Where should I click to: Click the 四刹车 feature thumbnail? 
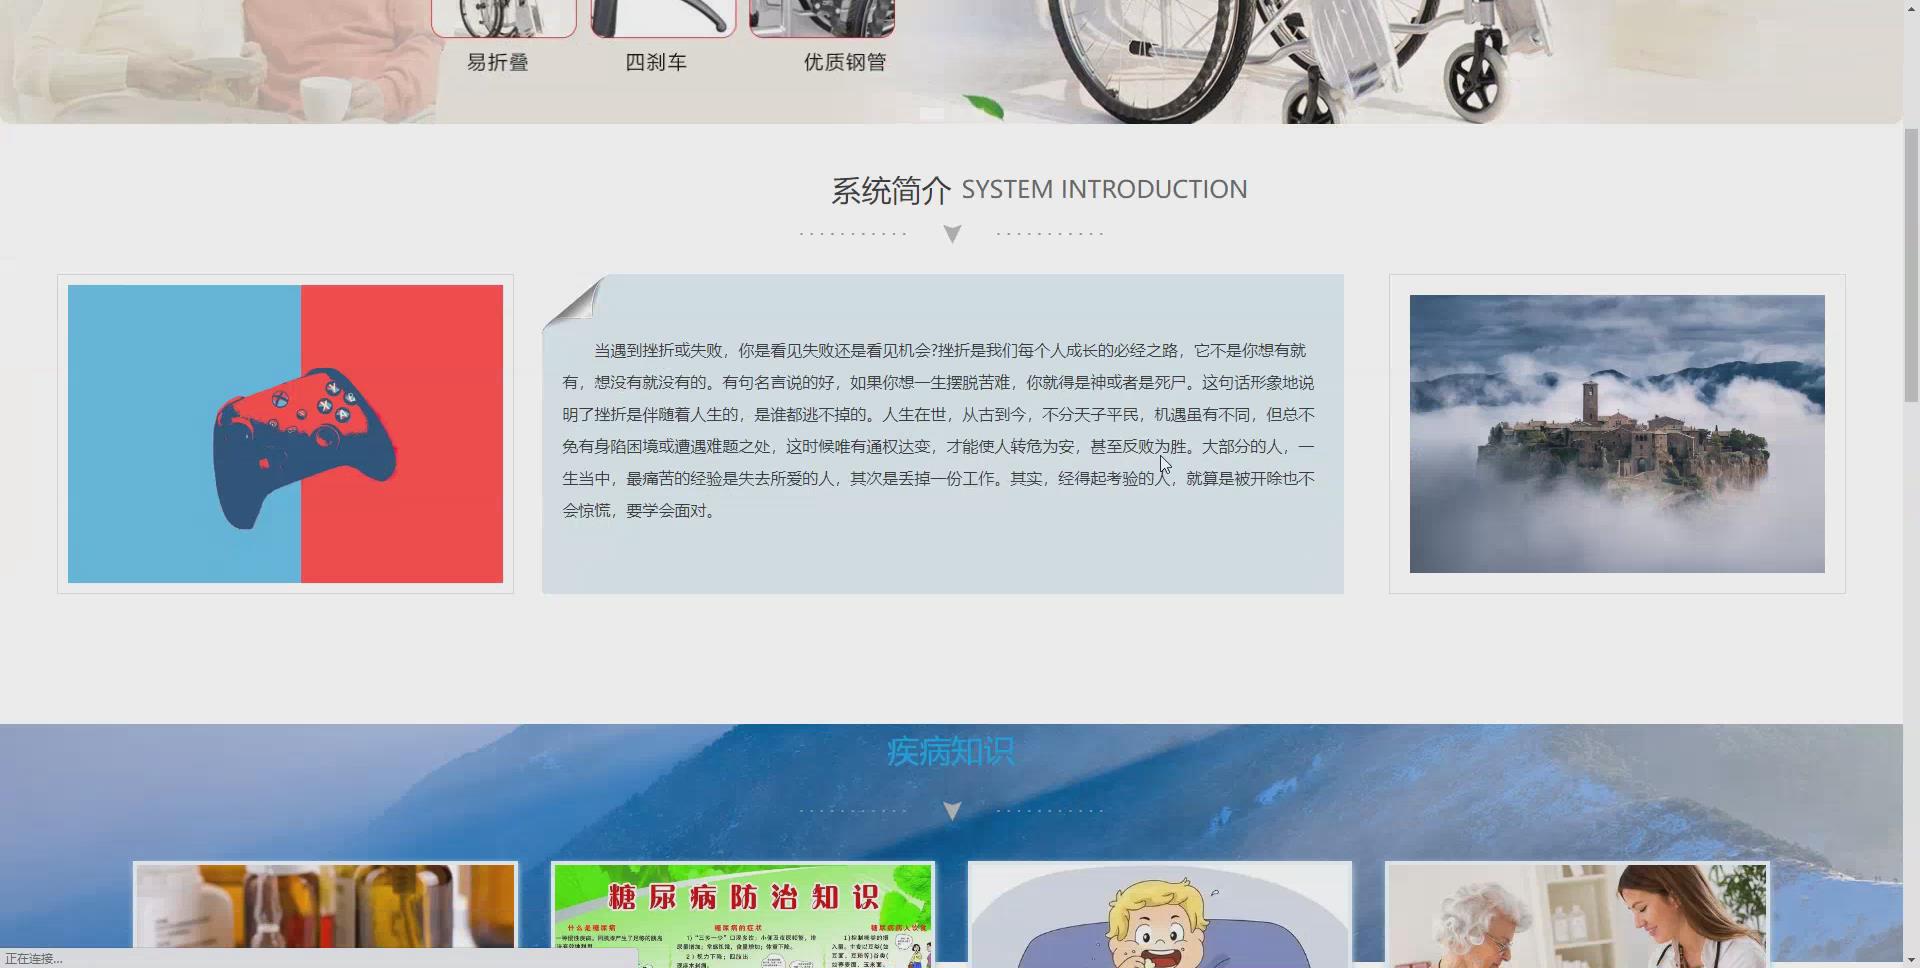pos(663,18)
